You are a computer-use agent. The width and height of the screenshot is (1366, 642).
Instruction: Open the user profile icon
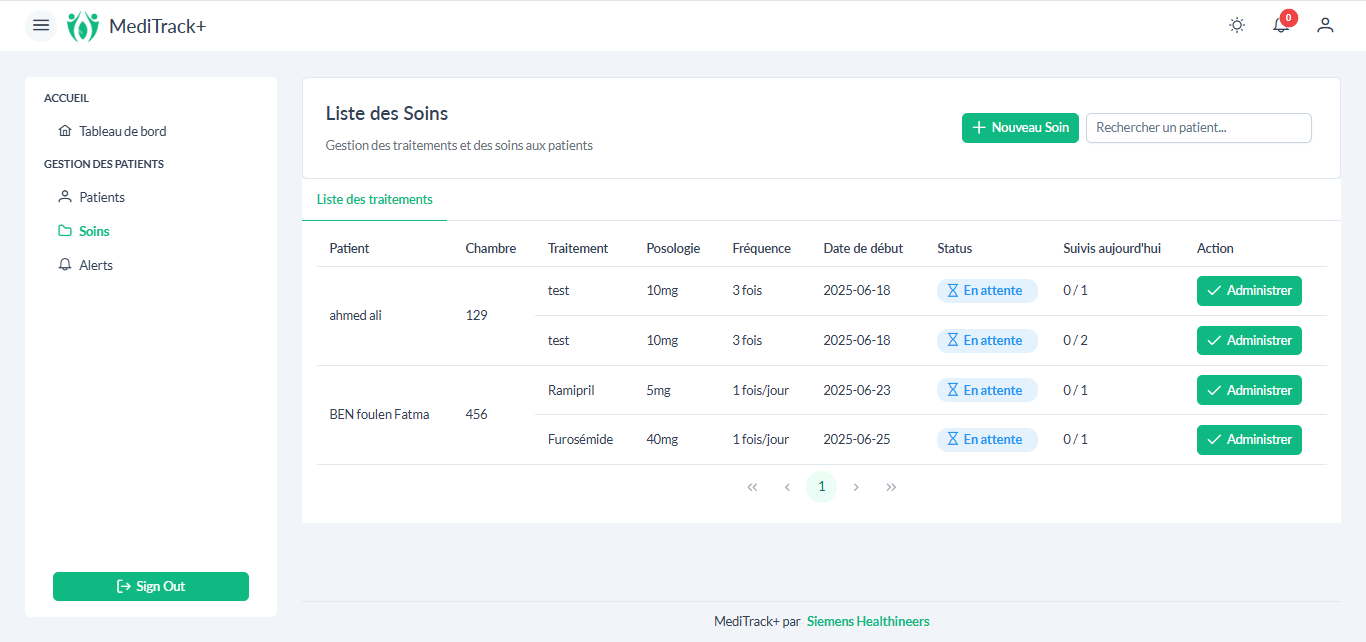coord(1325,25)
